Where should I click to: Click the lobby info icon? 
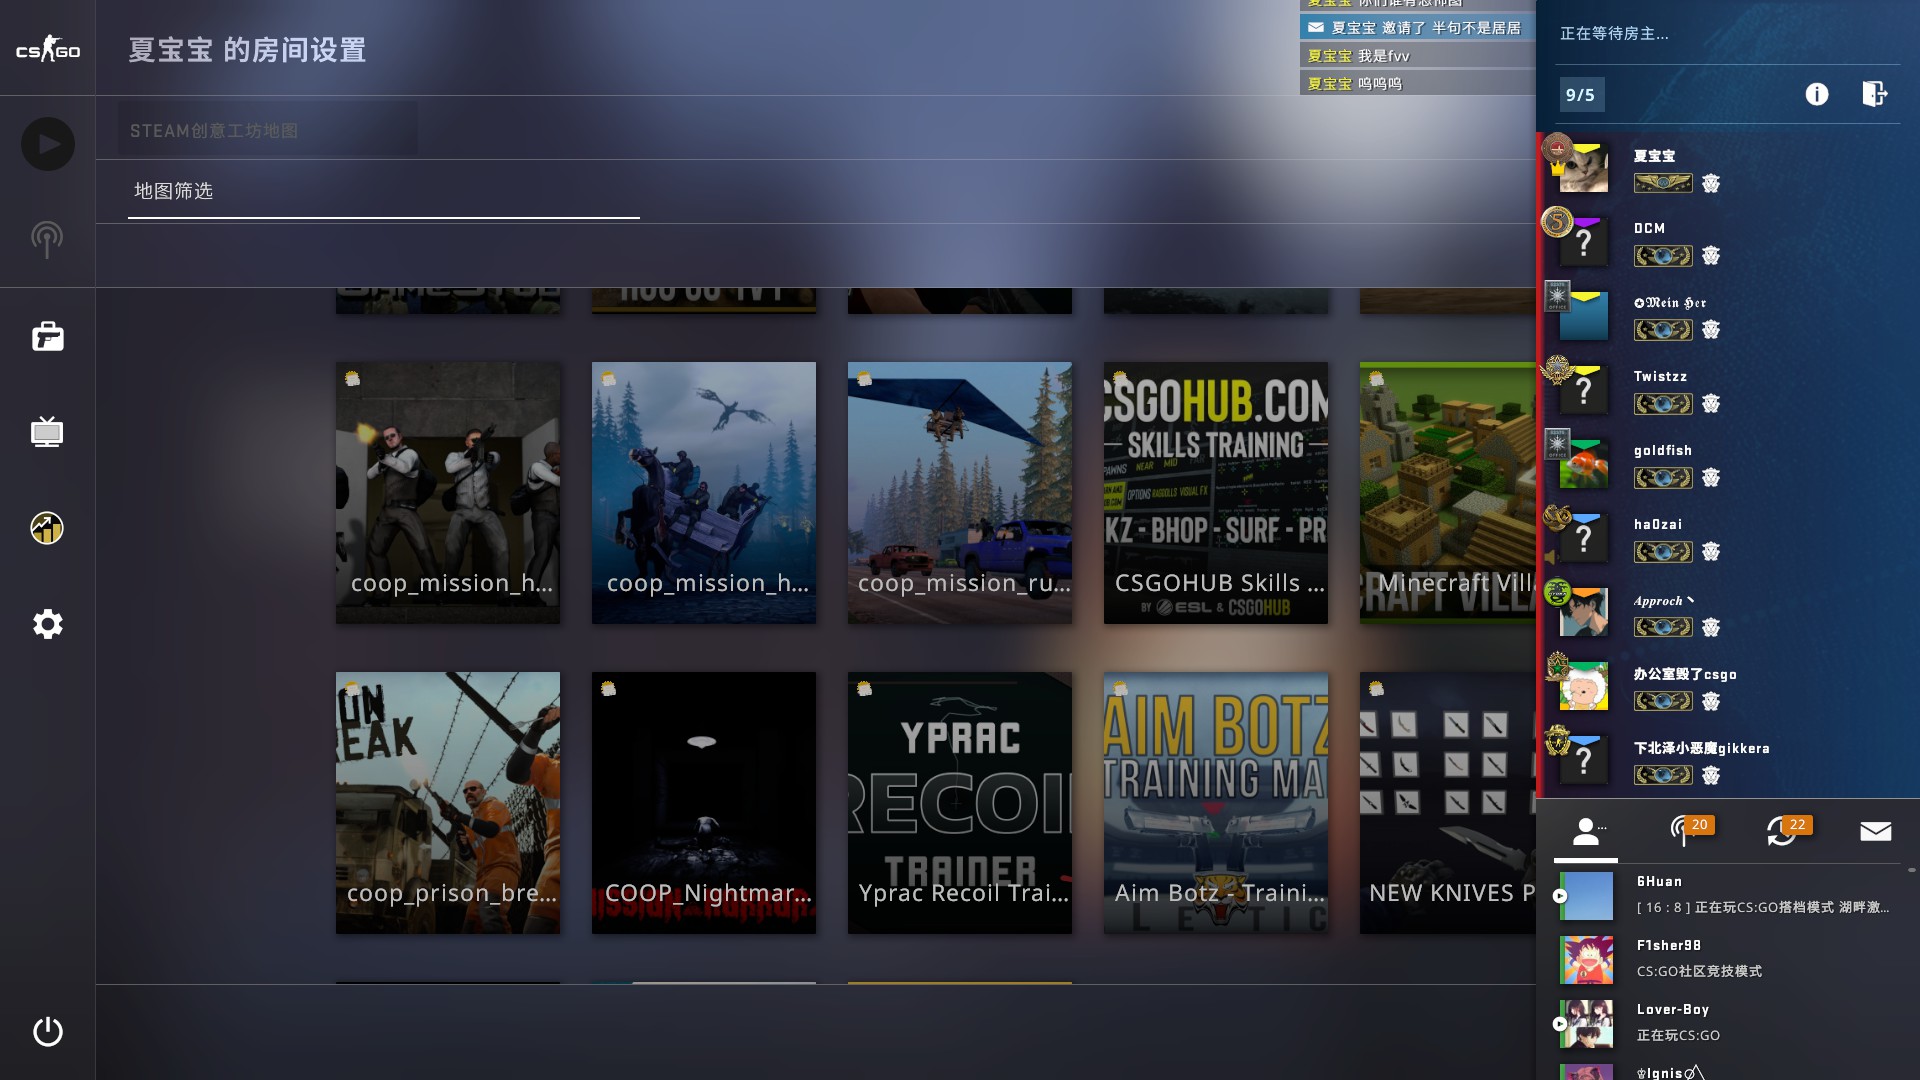tap(1816, 94)
